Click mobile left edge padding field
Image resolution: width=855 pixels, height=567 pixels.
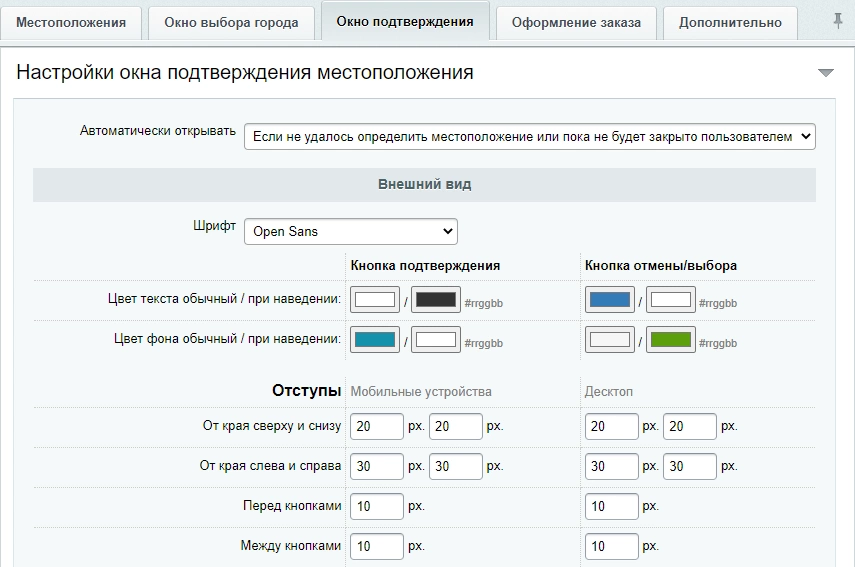[x=376, y=466]
